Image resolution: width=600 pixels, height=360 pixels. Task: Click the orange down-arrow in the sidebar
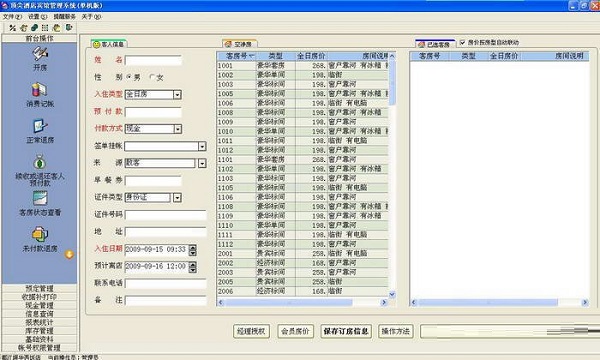pyautogui.click(x=69, y=254)
